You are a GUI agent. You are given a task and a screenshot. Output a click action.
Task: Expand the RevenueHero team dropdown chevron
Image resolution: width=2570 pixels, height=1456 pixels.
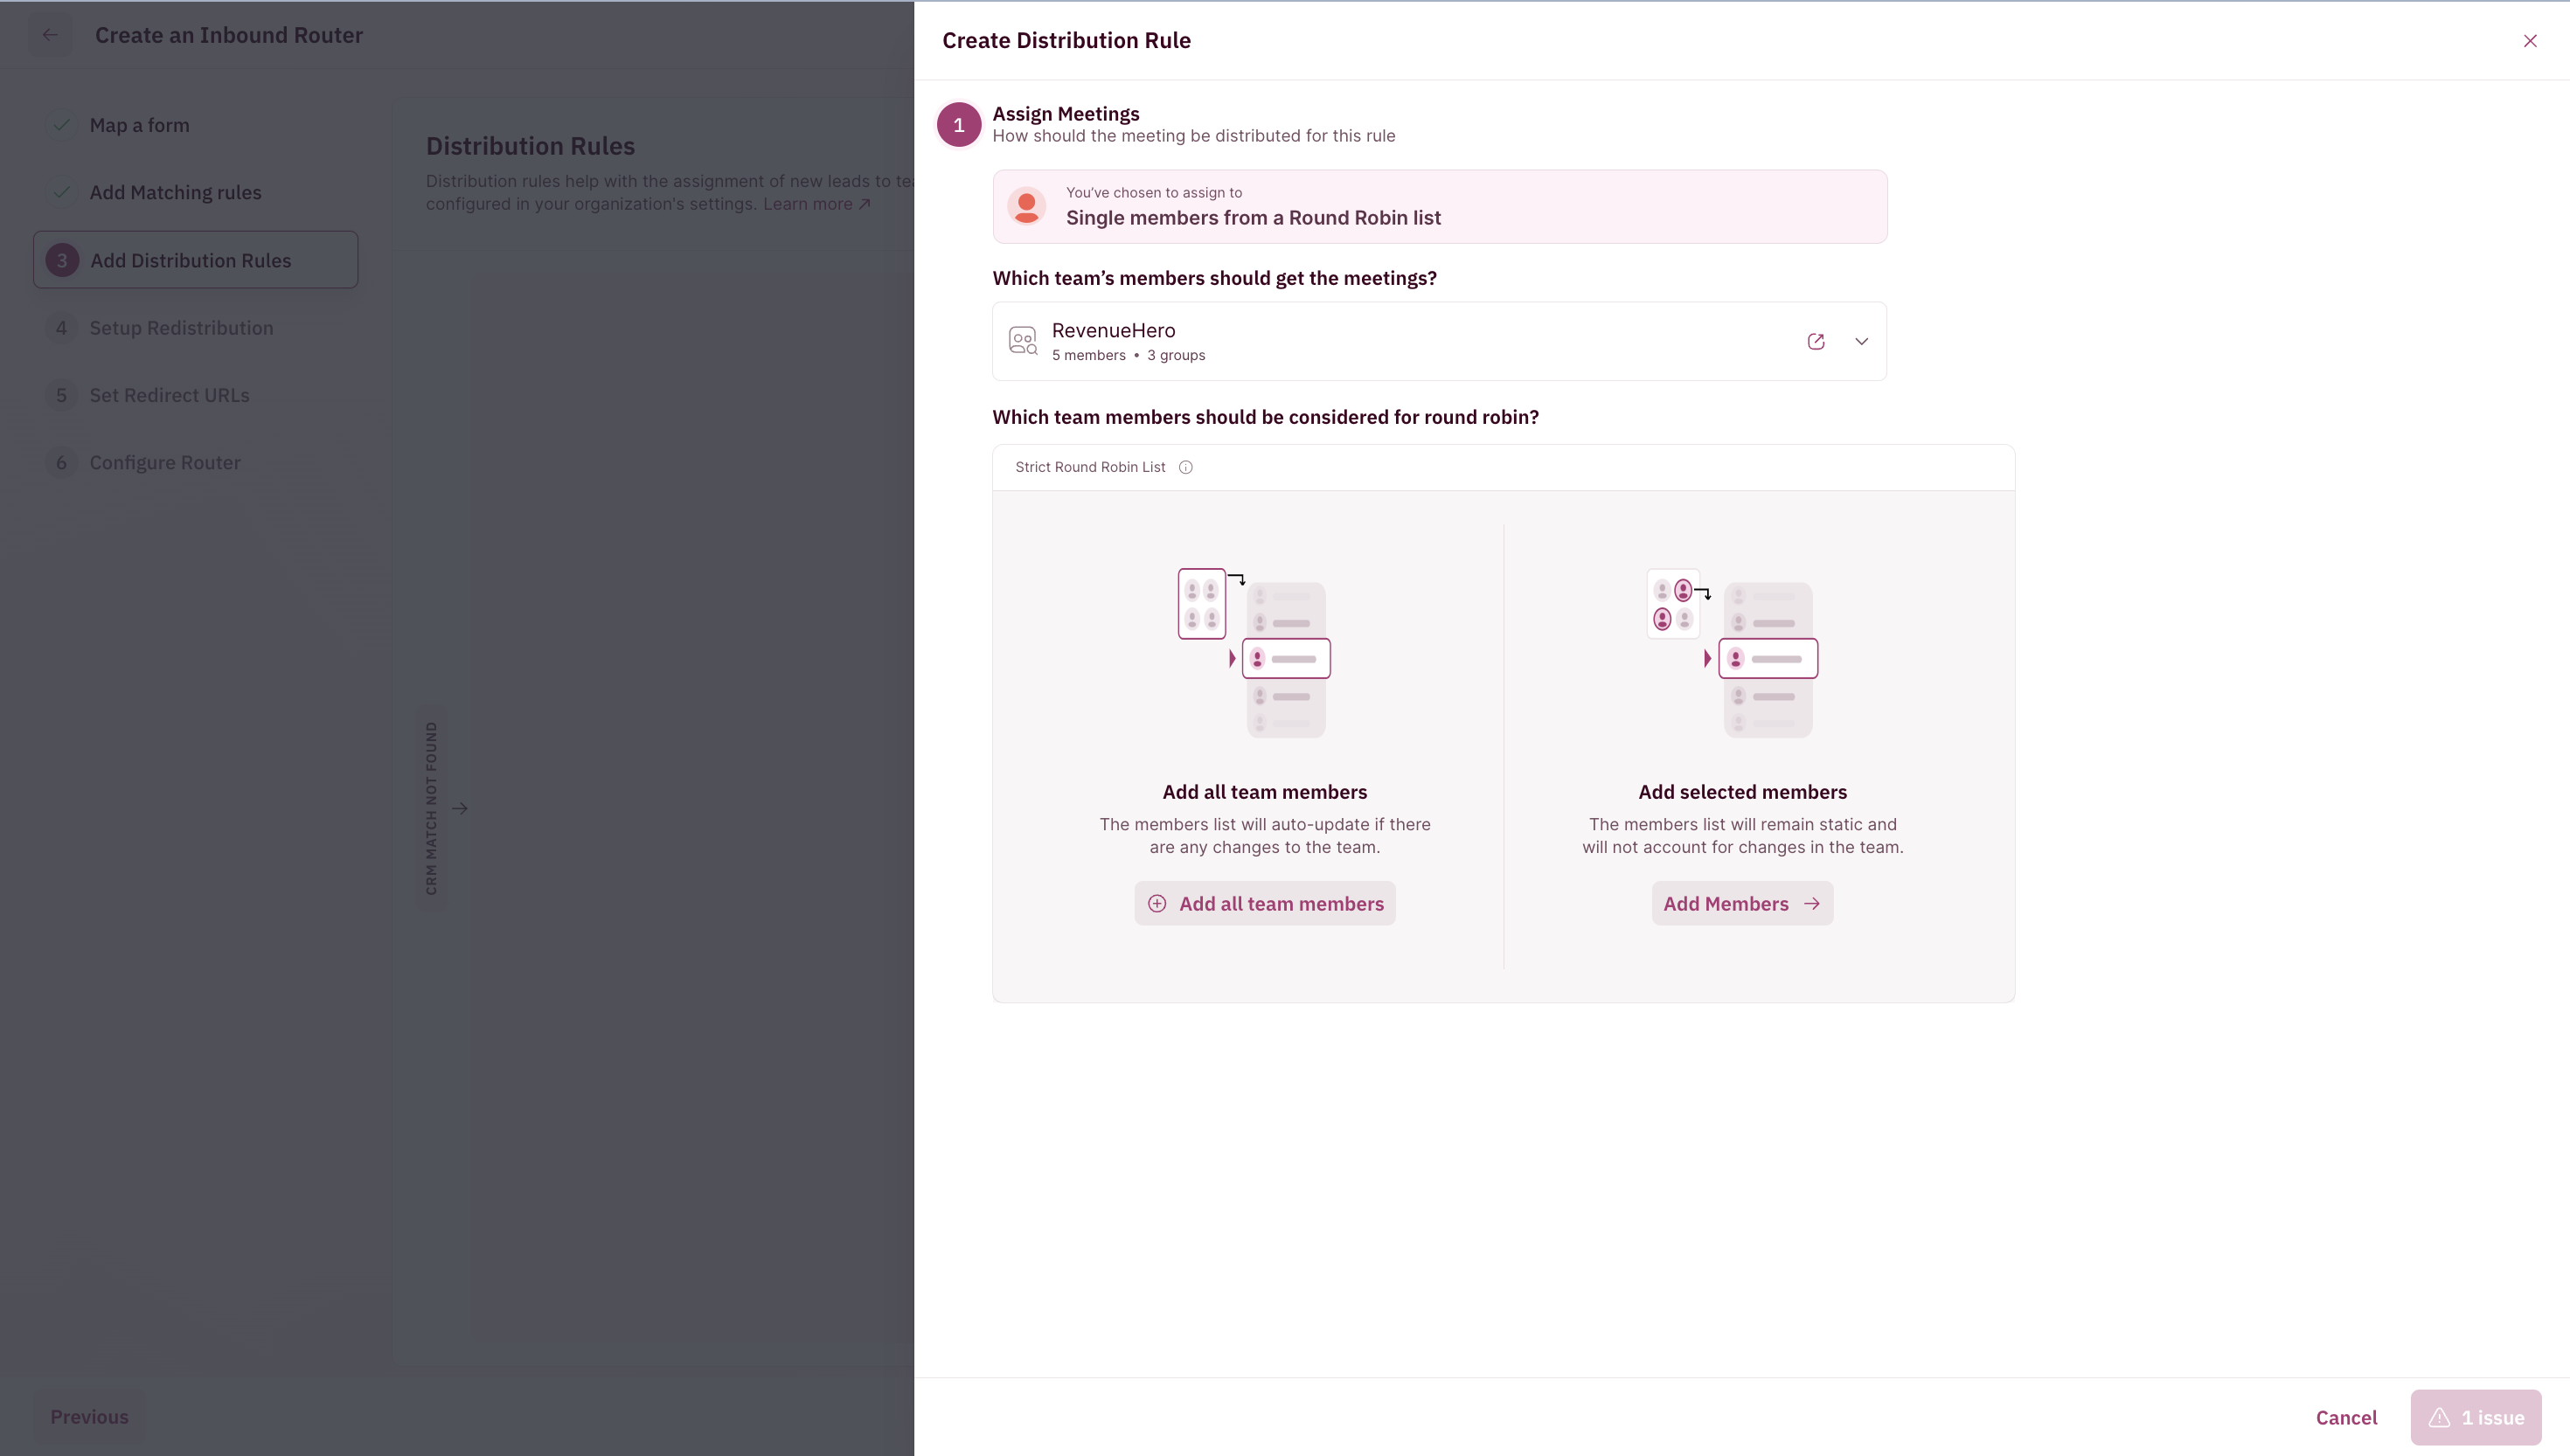coord(1861,341)
